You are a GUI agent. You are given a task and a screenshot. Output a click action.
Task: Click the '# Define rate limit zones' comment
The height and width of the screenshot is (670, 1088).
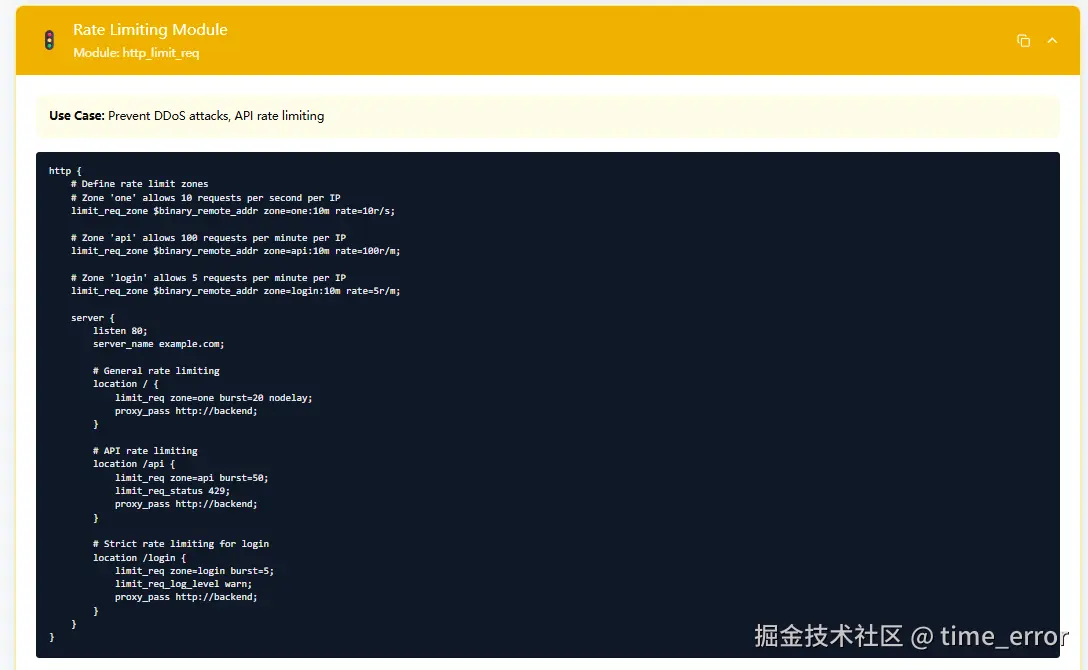pos(139,184)
